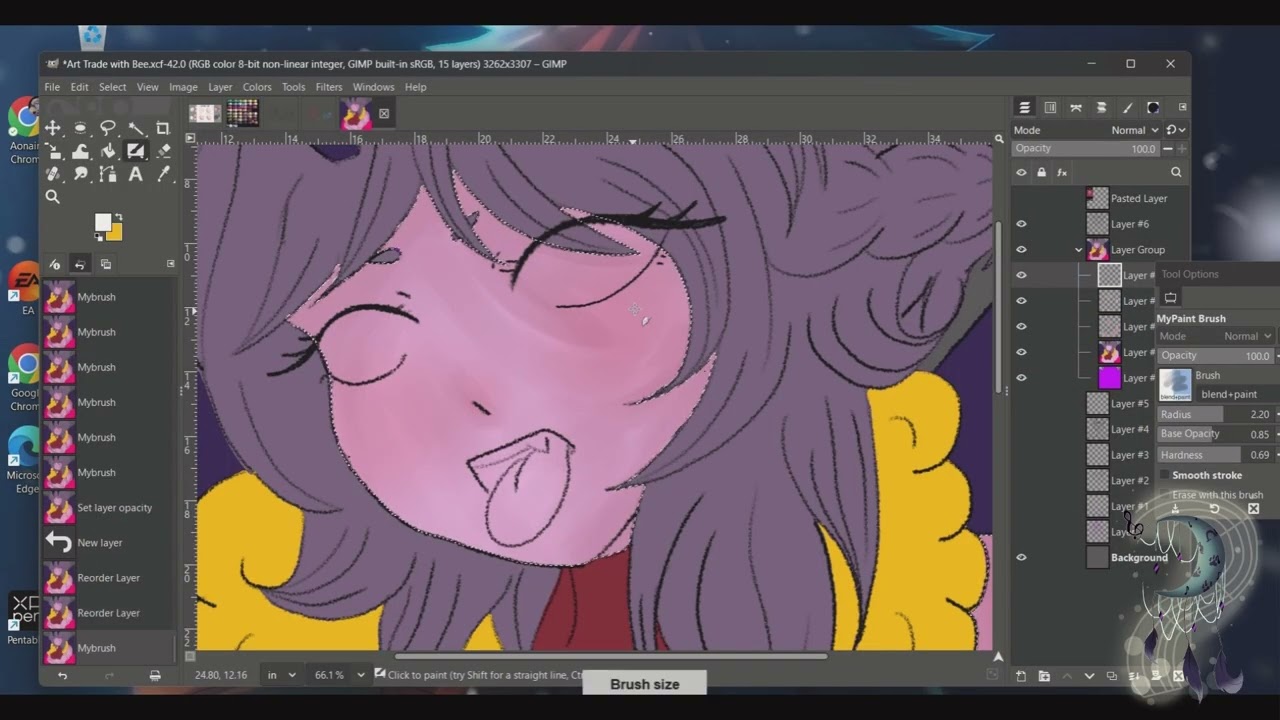The width and height of the screenshot is (1280, 720).
Task: Toggle eye for selected layer in group
Action: pos(1021,275)
